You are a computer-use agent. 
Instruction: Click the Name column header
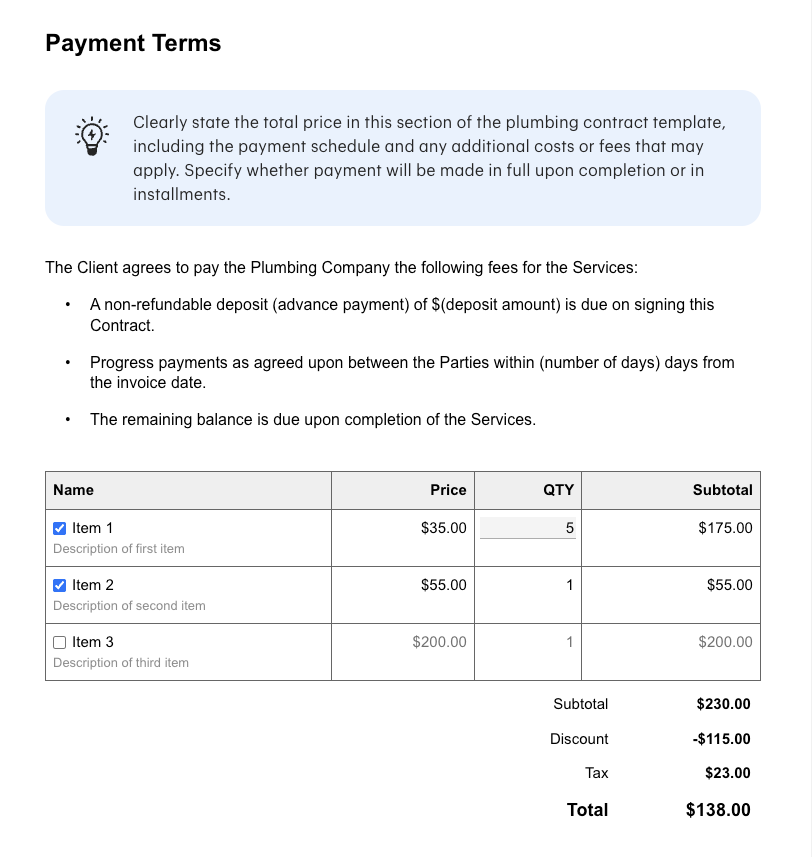74,490
